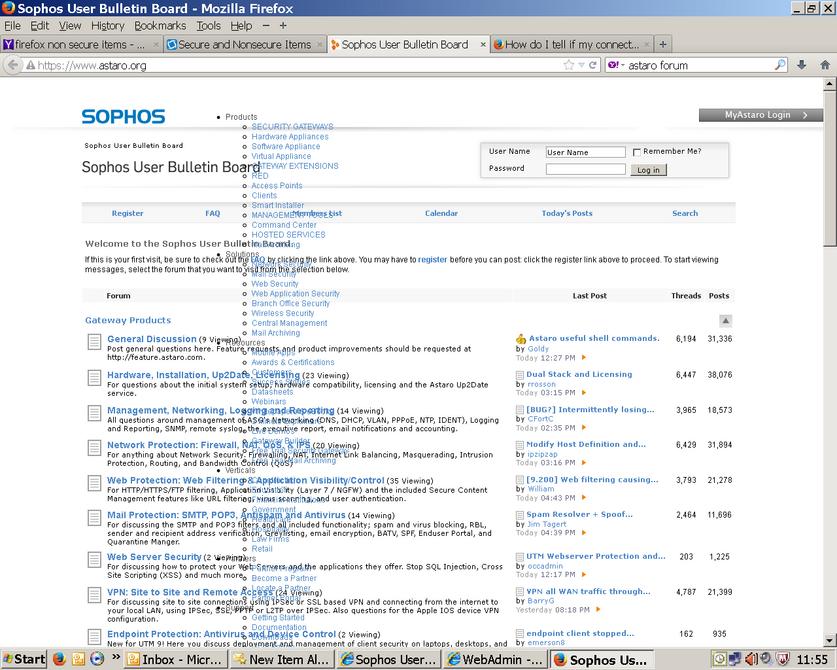Tick the Remember Me checkbox
The height and width of the screenshot is (670, 837).
pos(636,152)
